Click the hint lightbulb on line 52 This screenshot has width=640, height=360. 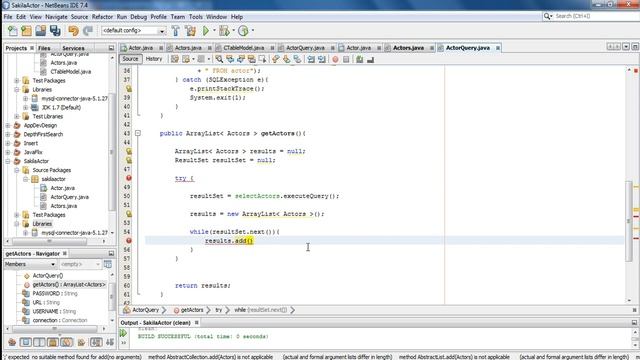point(129,214)
